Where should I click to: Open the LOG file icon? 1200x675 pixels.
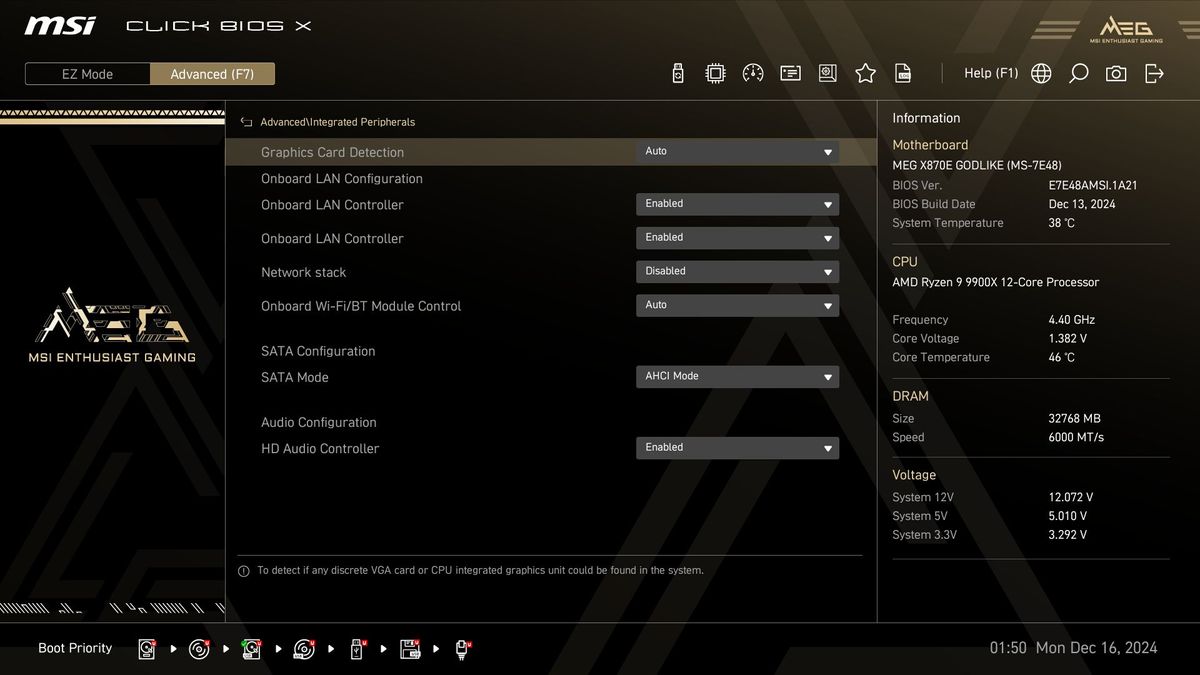(x=903, y=73)
